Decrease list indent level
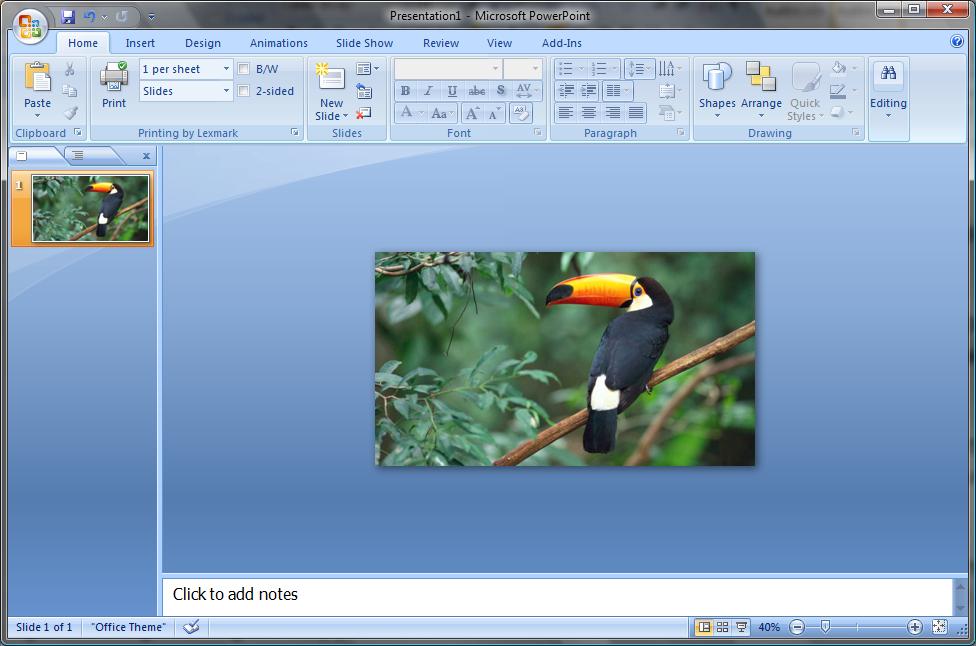This screenshot has width=976, height=646. 566,91
